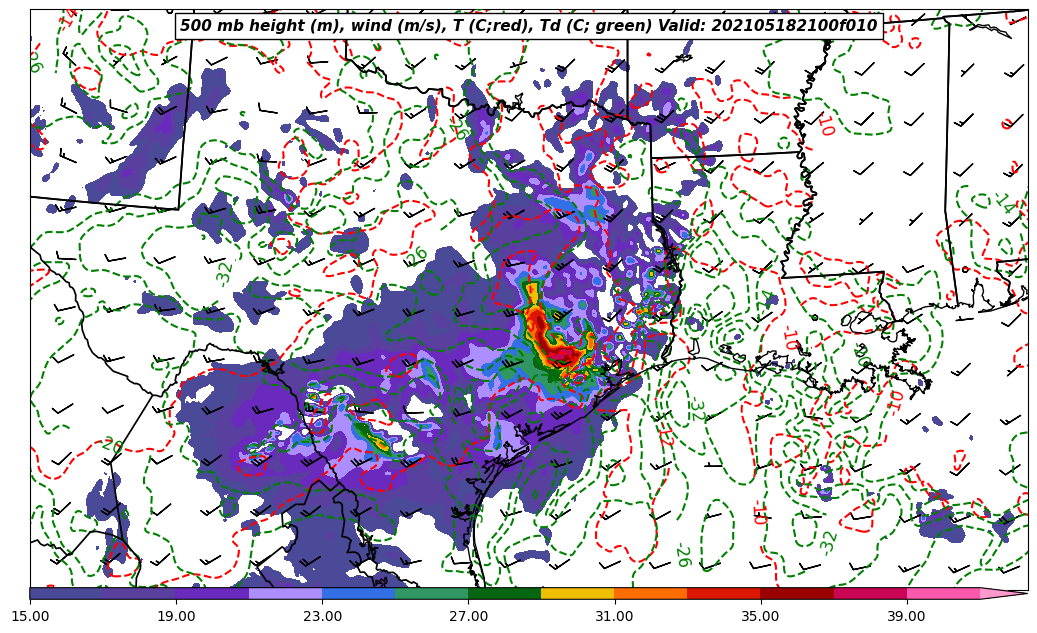Select the light lavender colorbar segment before 23.00

pos(286,593)
